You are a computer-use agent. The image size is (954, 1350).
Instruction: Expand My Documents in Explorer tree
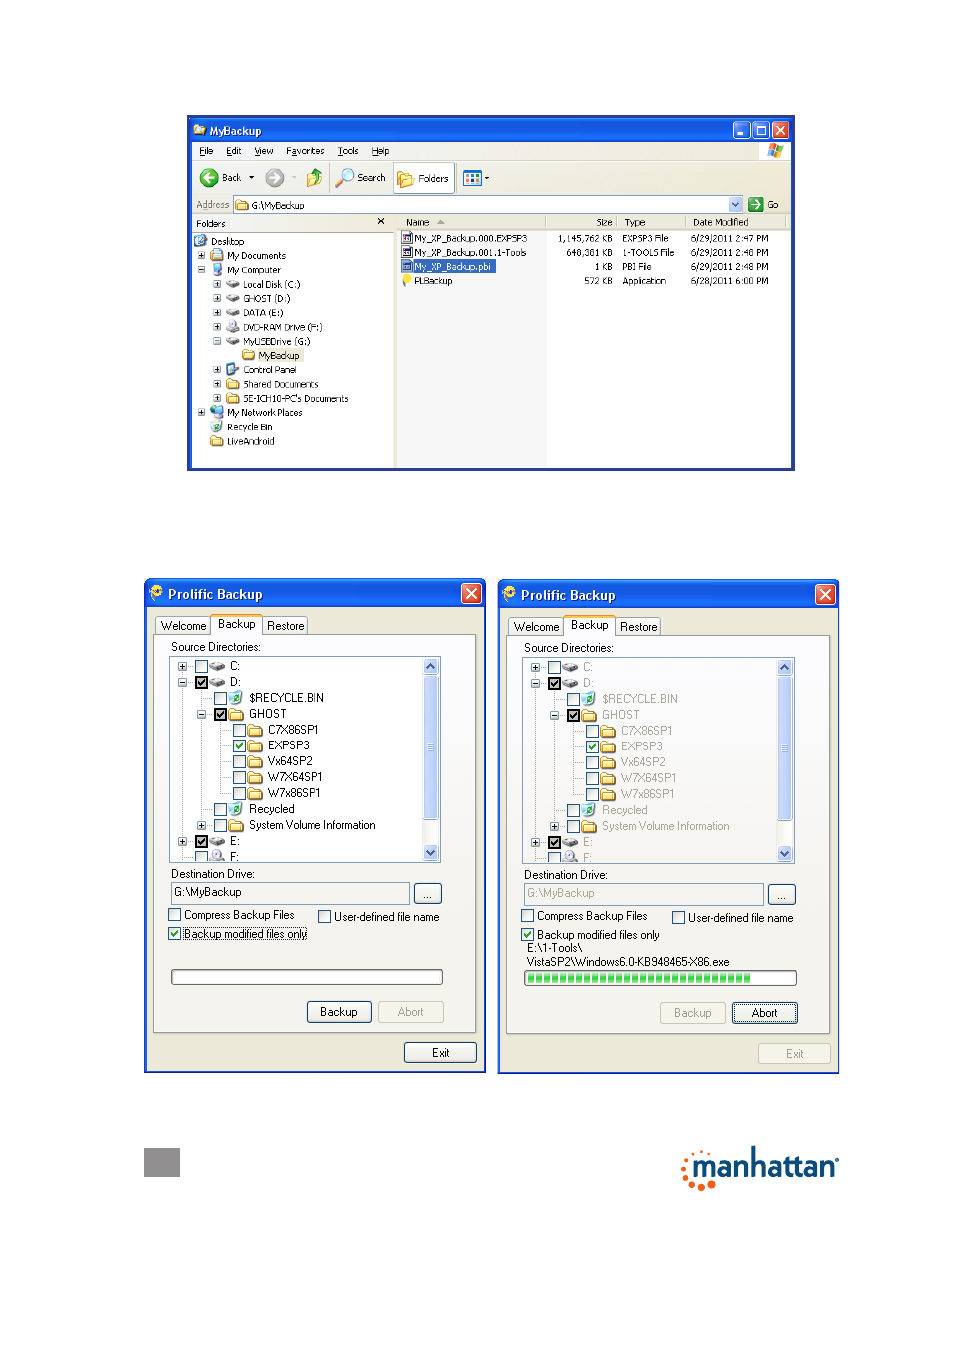click(x=201, y=255)
